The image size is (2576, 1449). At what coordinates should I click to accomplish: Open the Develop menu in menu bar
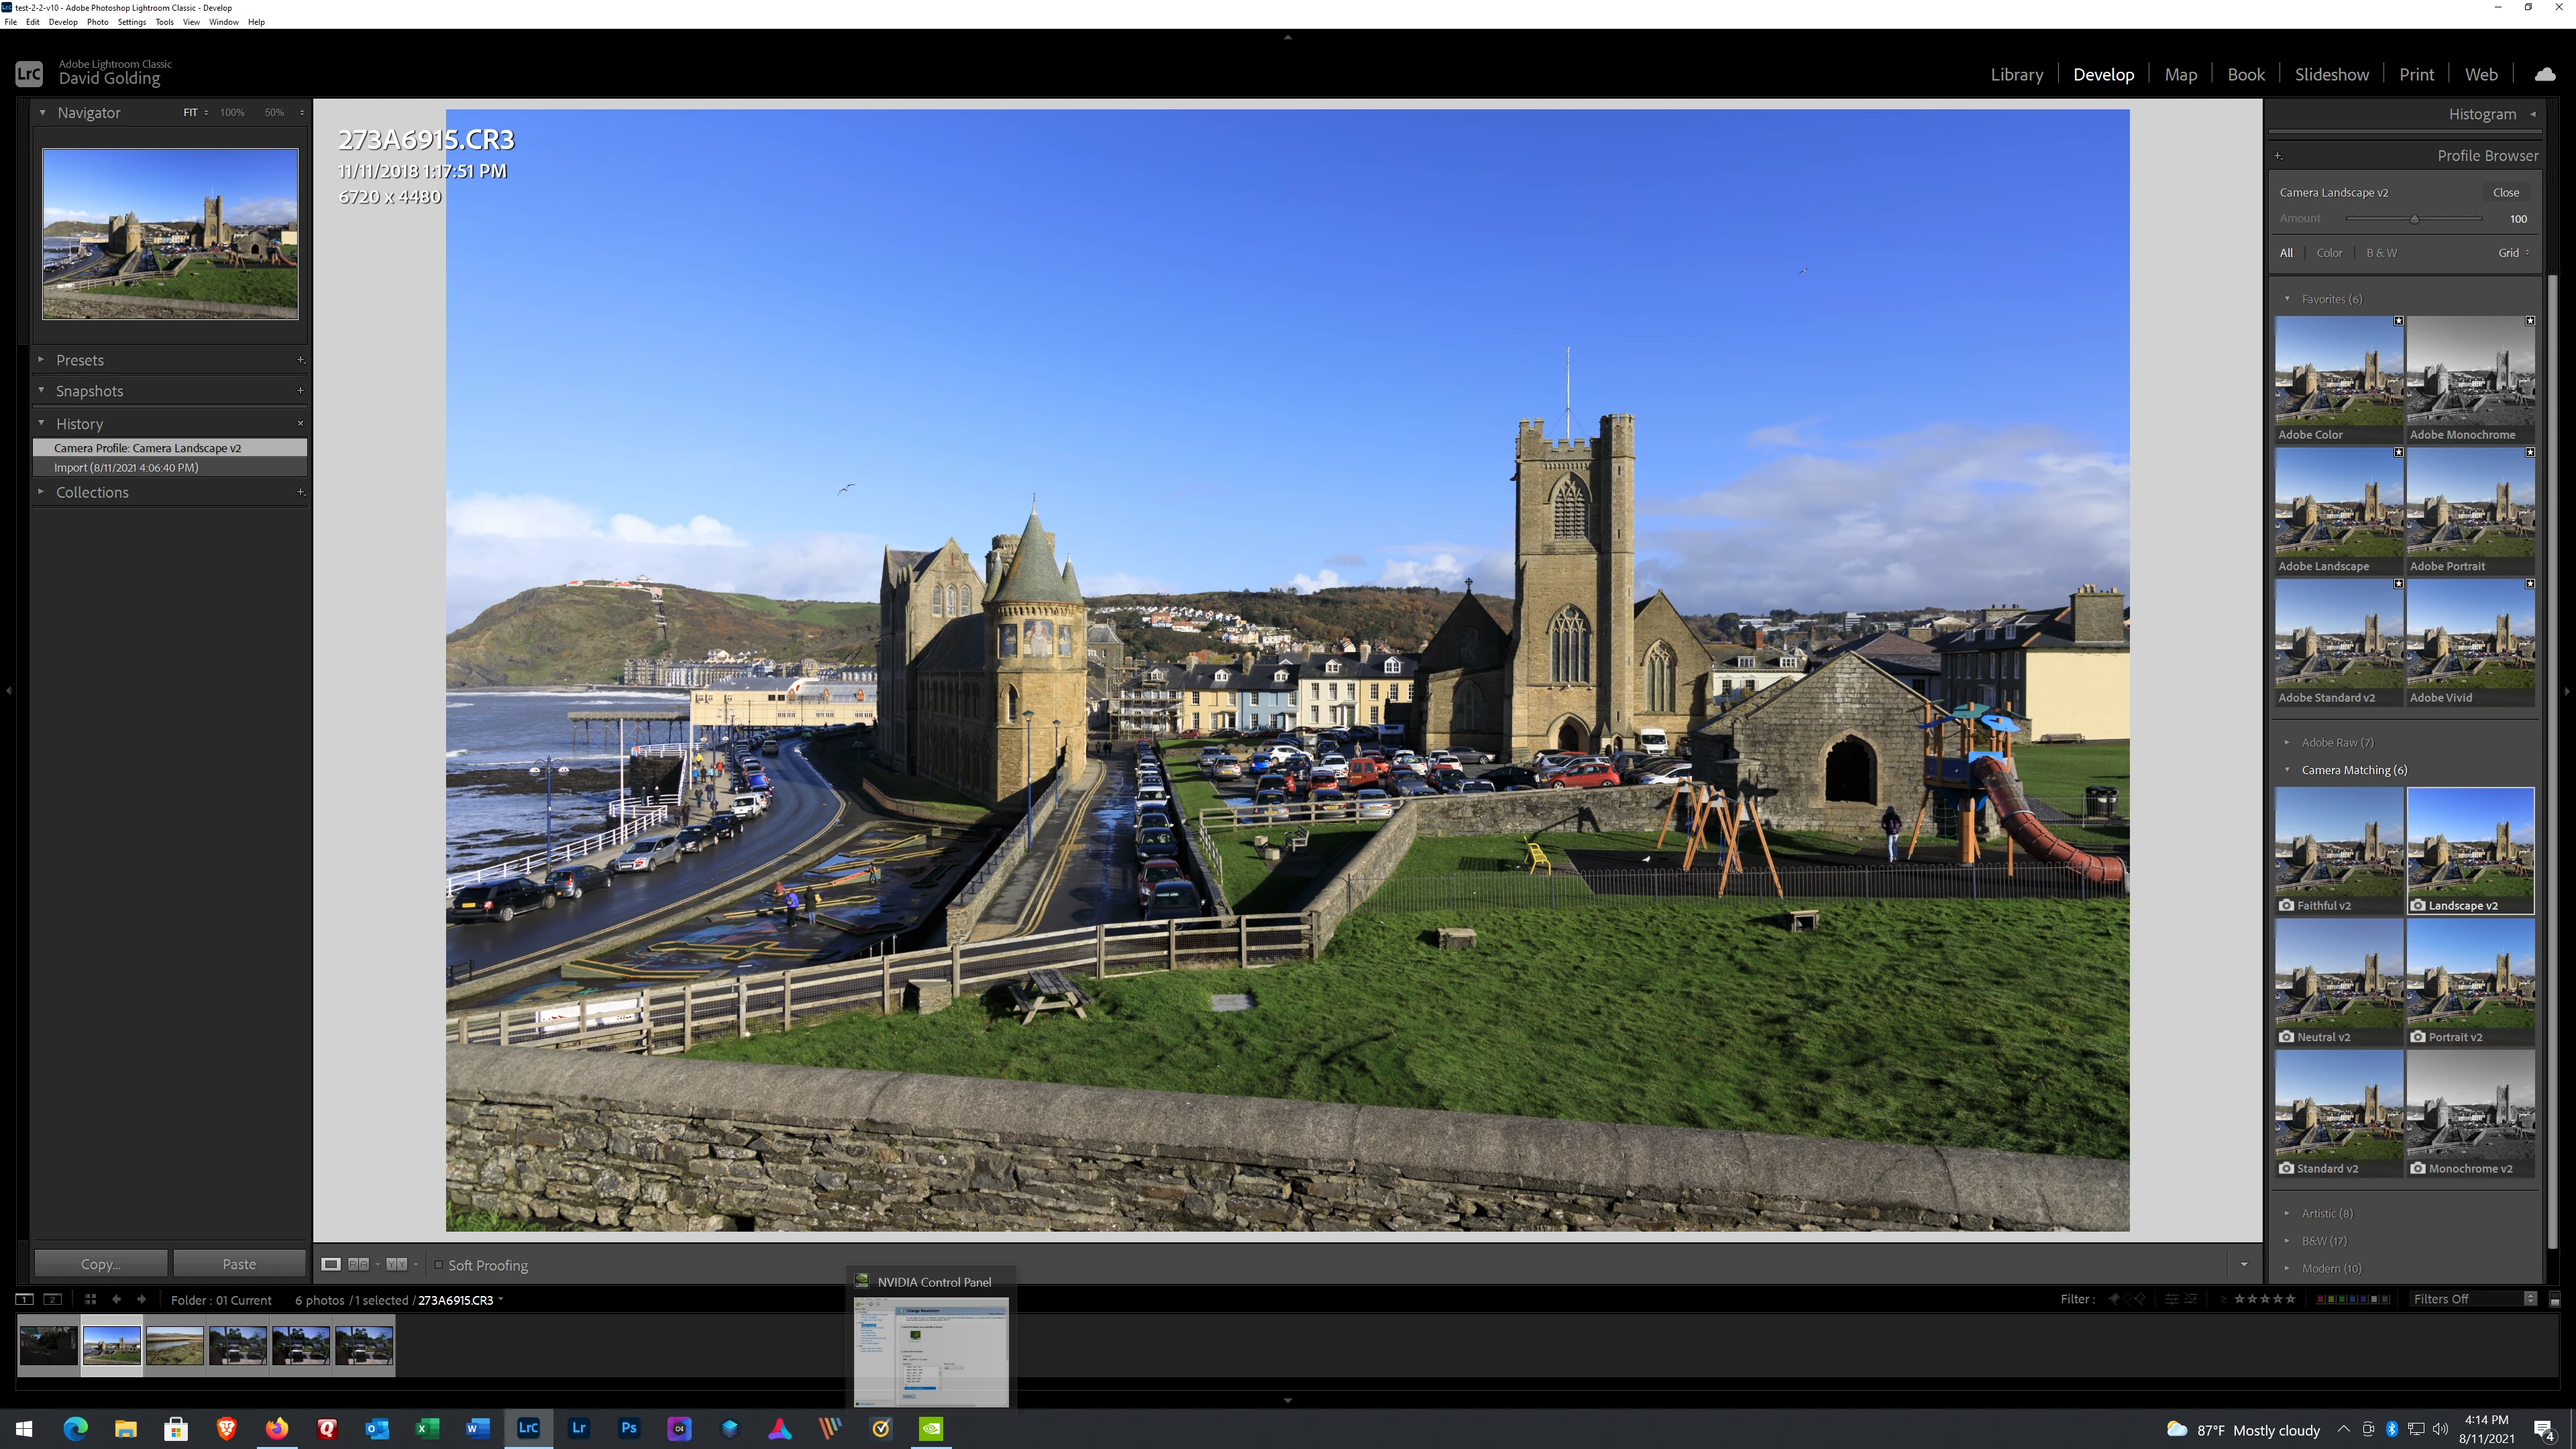[x=62, y=22]
